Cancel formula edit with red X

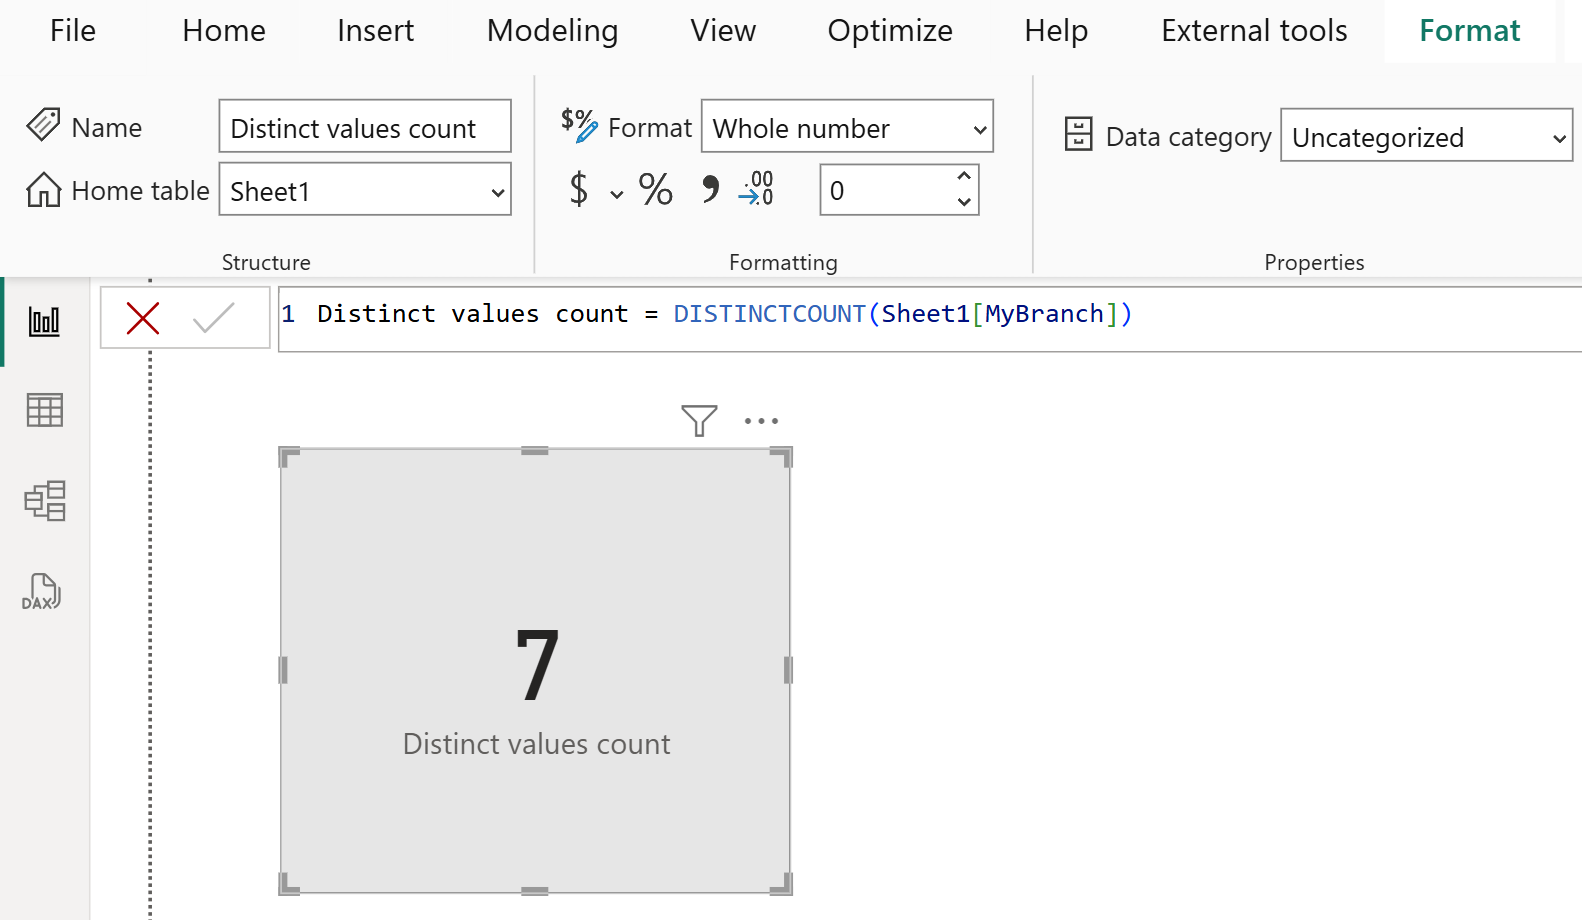[x=143, y=319]
